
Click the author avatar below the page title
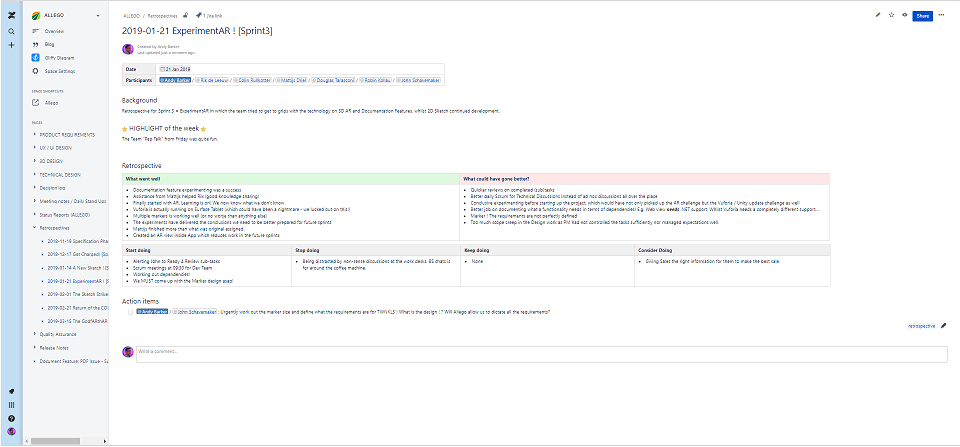click(128, 50)
